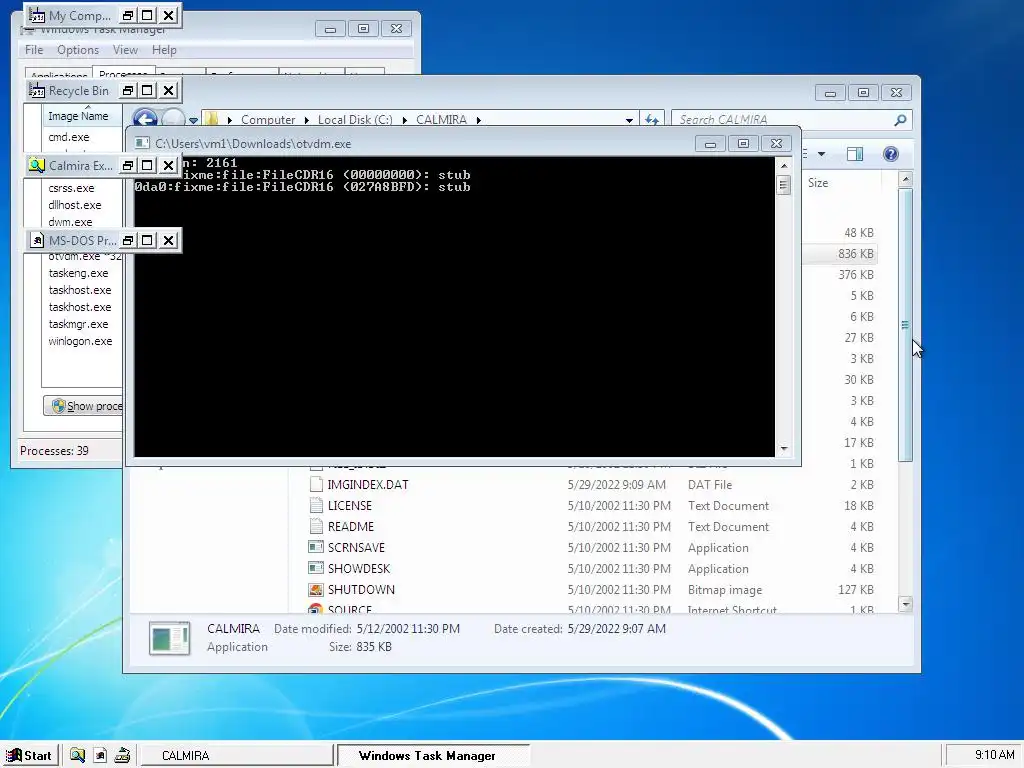1024x768 pixels.
Task: Click the My Computer mini-window system icon
Action: 37,15
